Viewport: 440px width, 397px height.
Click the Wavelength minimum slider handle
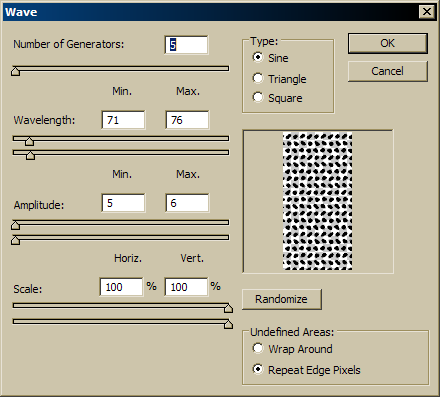[x=29, y=141]
